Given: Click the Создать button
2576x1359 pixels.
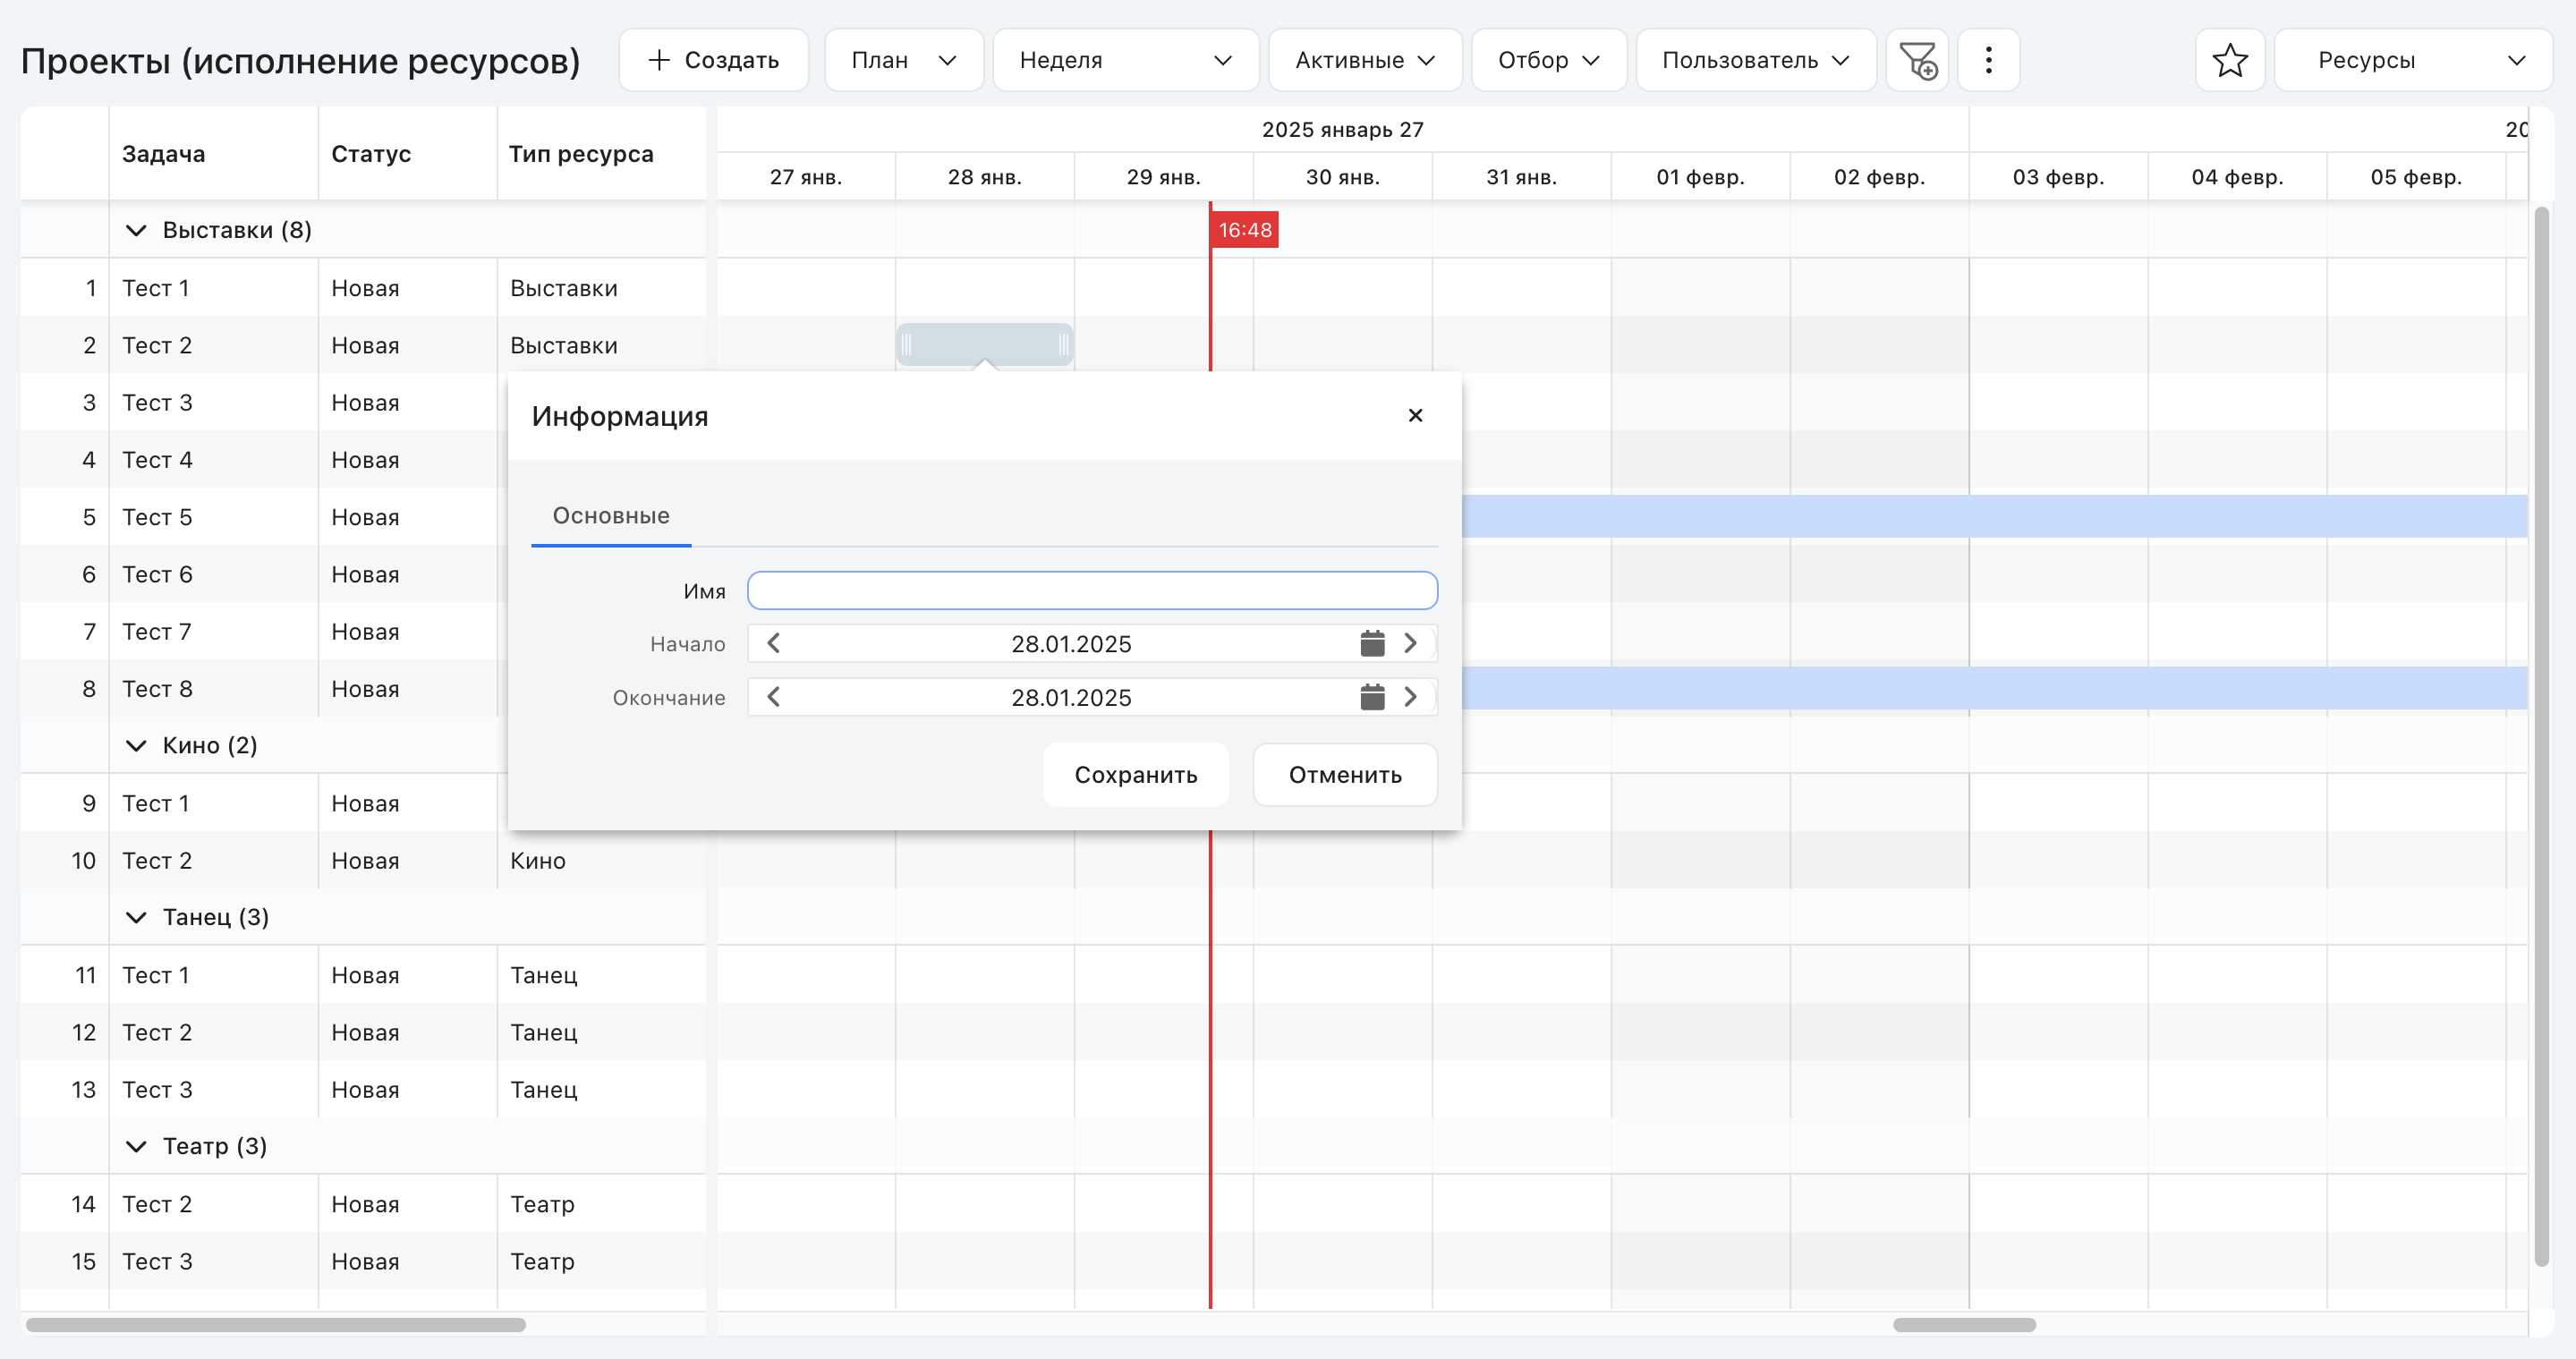Looking at the screenshot, I should point(714,61).
